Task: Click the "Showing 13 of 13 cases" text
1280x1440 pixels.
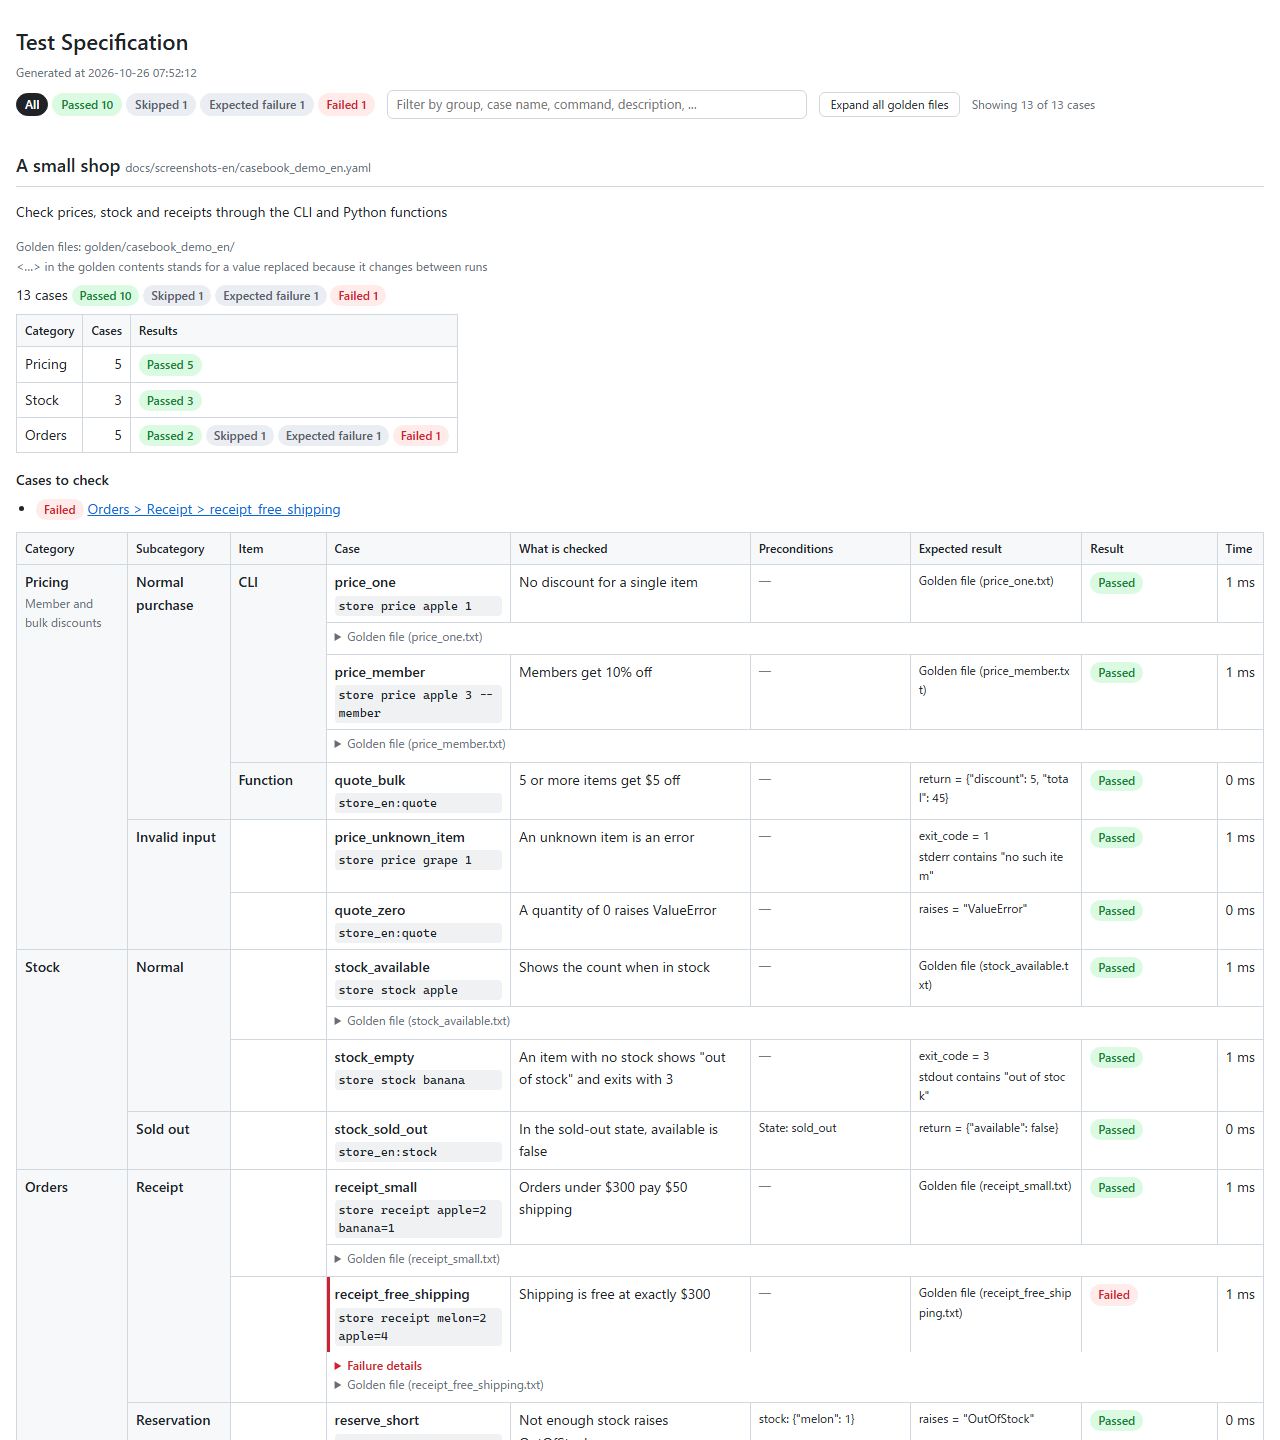Action: (1033, 105)
